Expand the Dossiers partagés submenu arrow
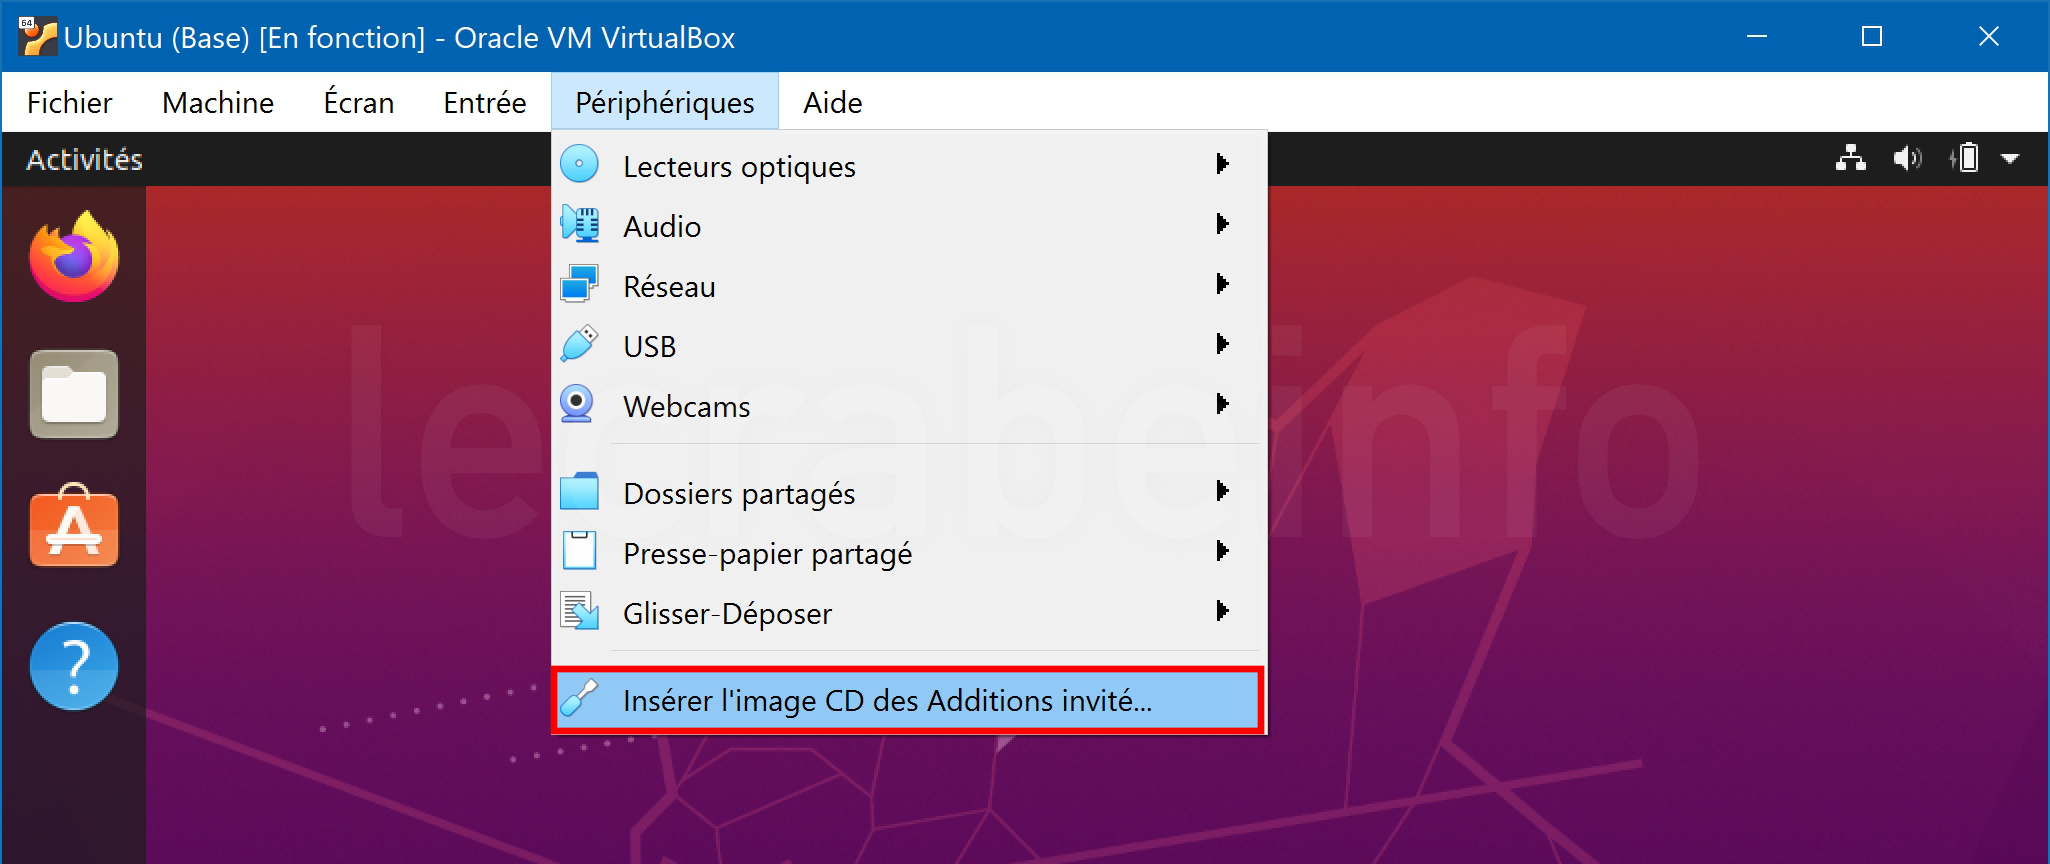Image resolution: width=2050 pixels, height=864 pixels. pos(1222,491)
